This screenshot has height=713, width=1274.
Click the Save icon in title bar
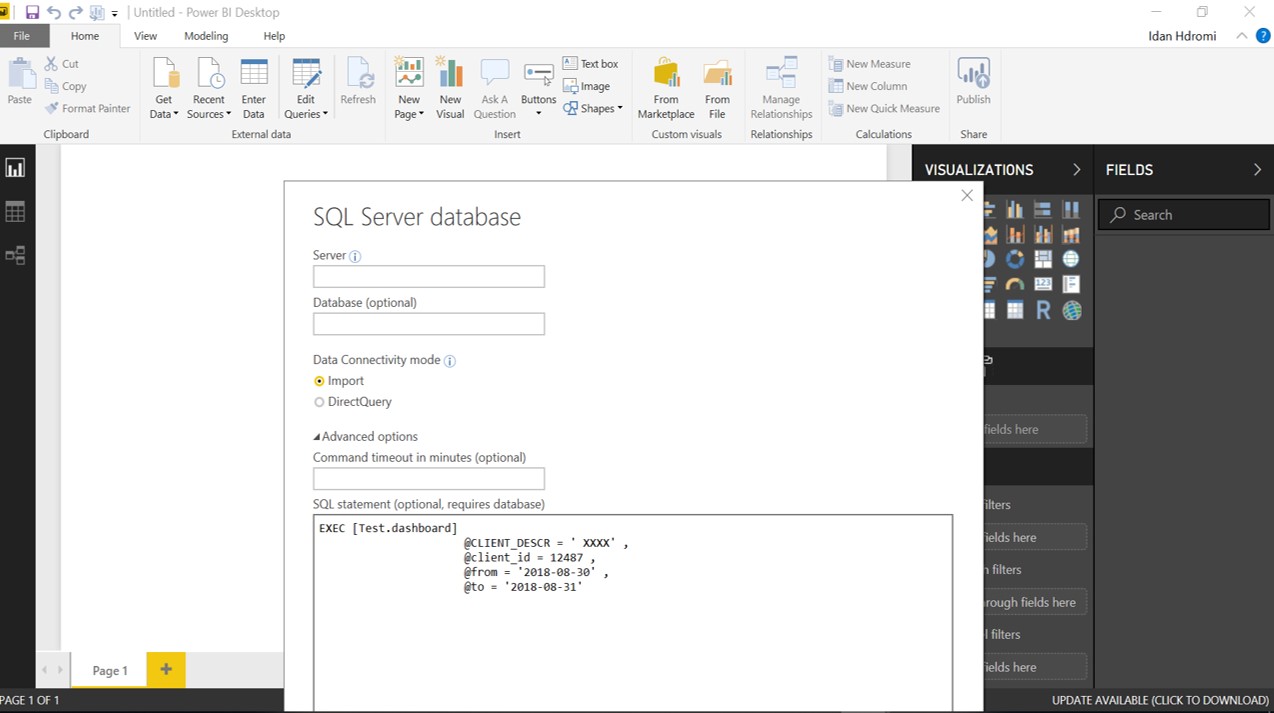tap(32, 13)
